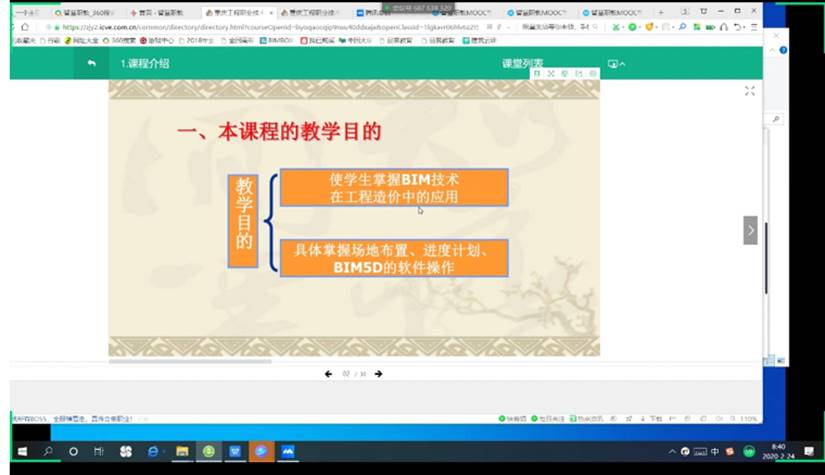Click the taskbar search magnifier
The image size is (825, 475).
pyautogui.click(x=48, y=451)
